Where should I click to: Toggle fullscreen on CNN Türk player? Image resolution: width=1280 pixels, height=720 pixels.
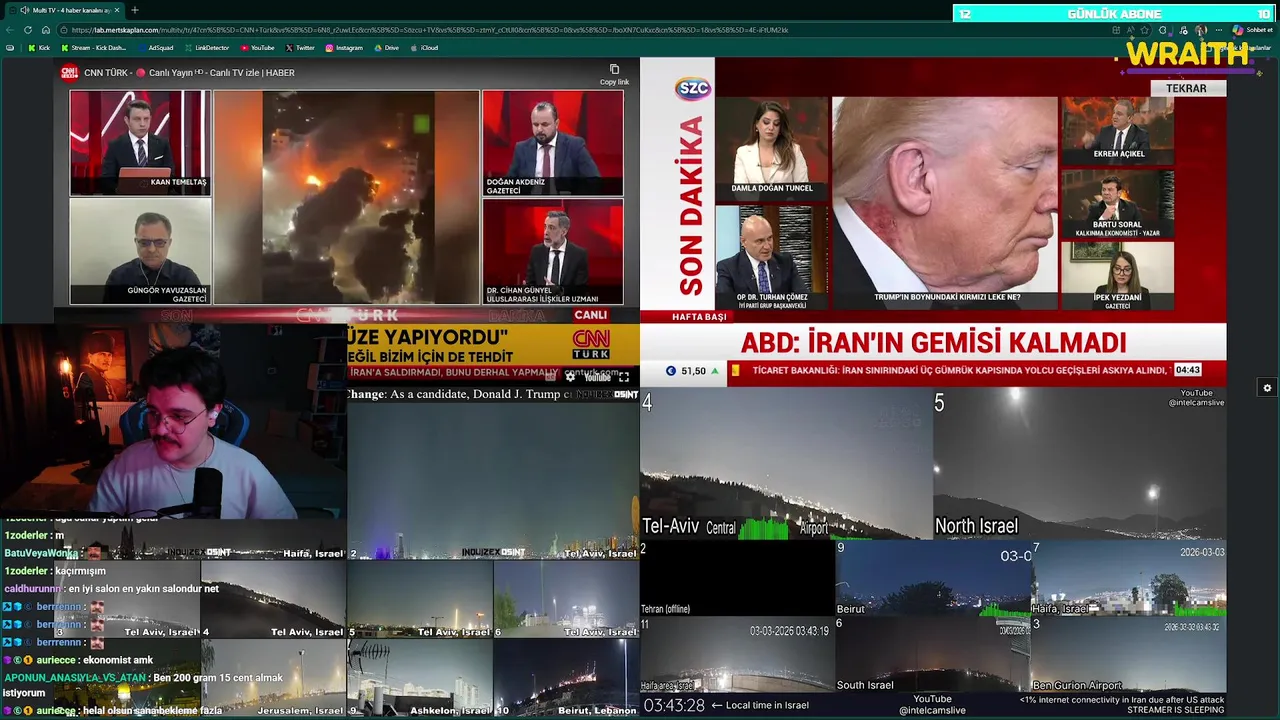tap(624, 377)
